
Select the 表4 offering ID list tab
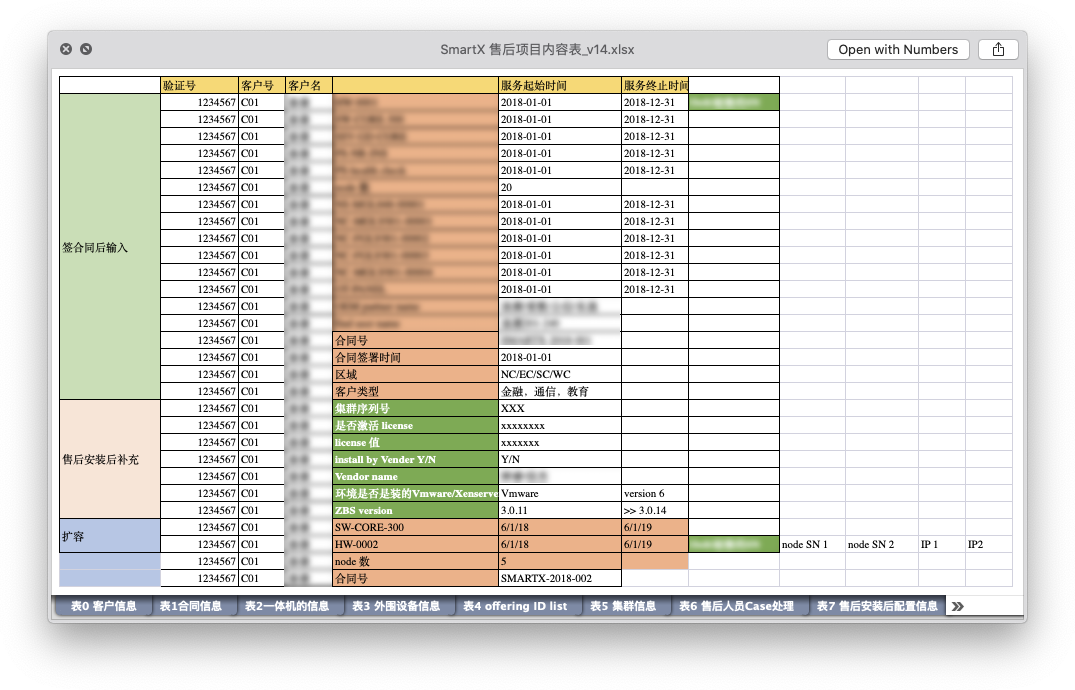[x=515, y=606]
